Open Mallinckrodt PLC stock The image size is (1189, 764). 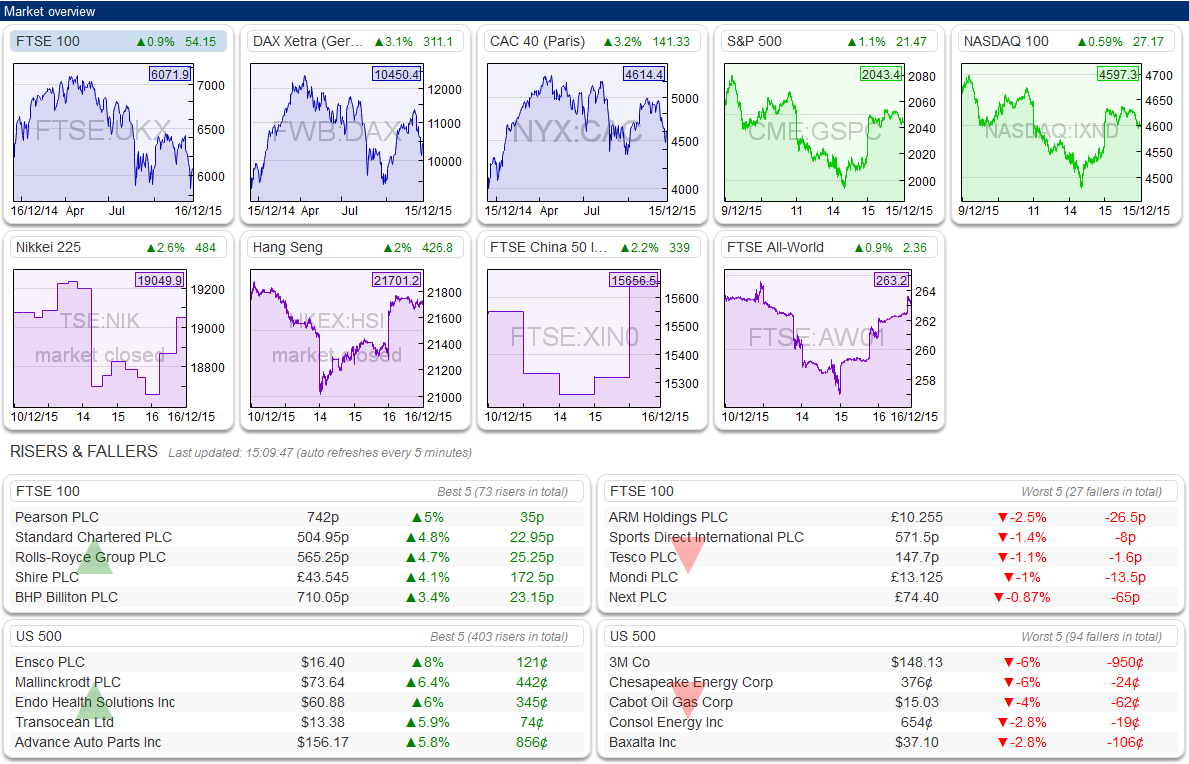(x=67, y=682)
